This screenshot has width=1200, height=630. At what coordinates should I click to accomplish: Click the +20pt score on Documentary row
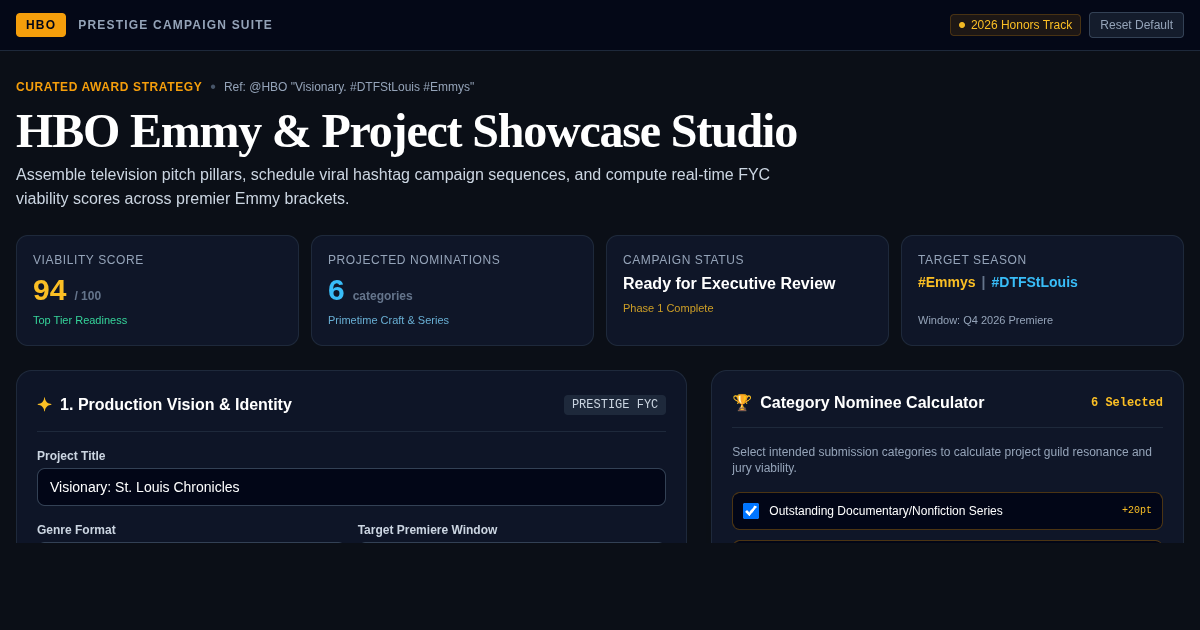pos(1137,510)
